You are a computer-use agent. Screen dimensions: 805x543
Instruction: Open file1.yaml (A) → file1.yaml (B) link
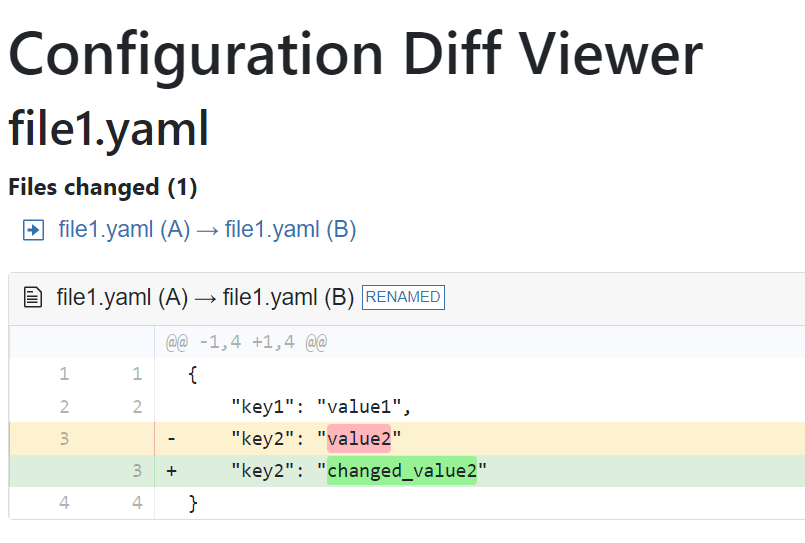tap(207, 229)
